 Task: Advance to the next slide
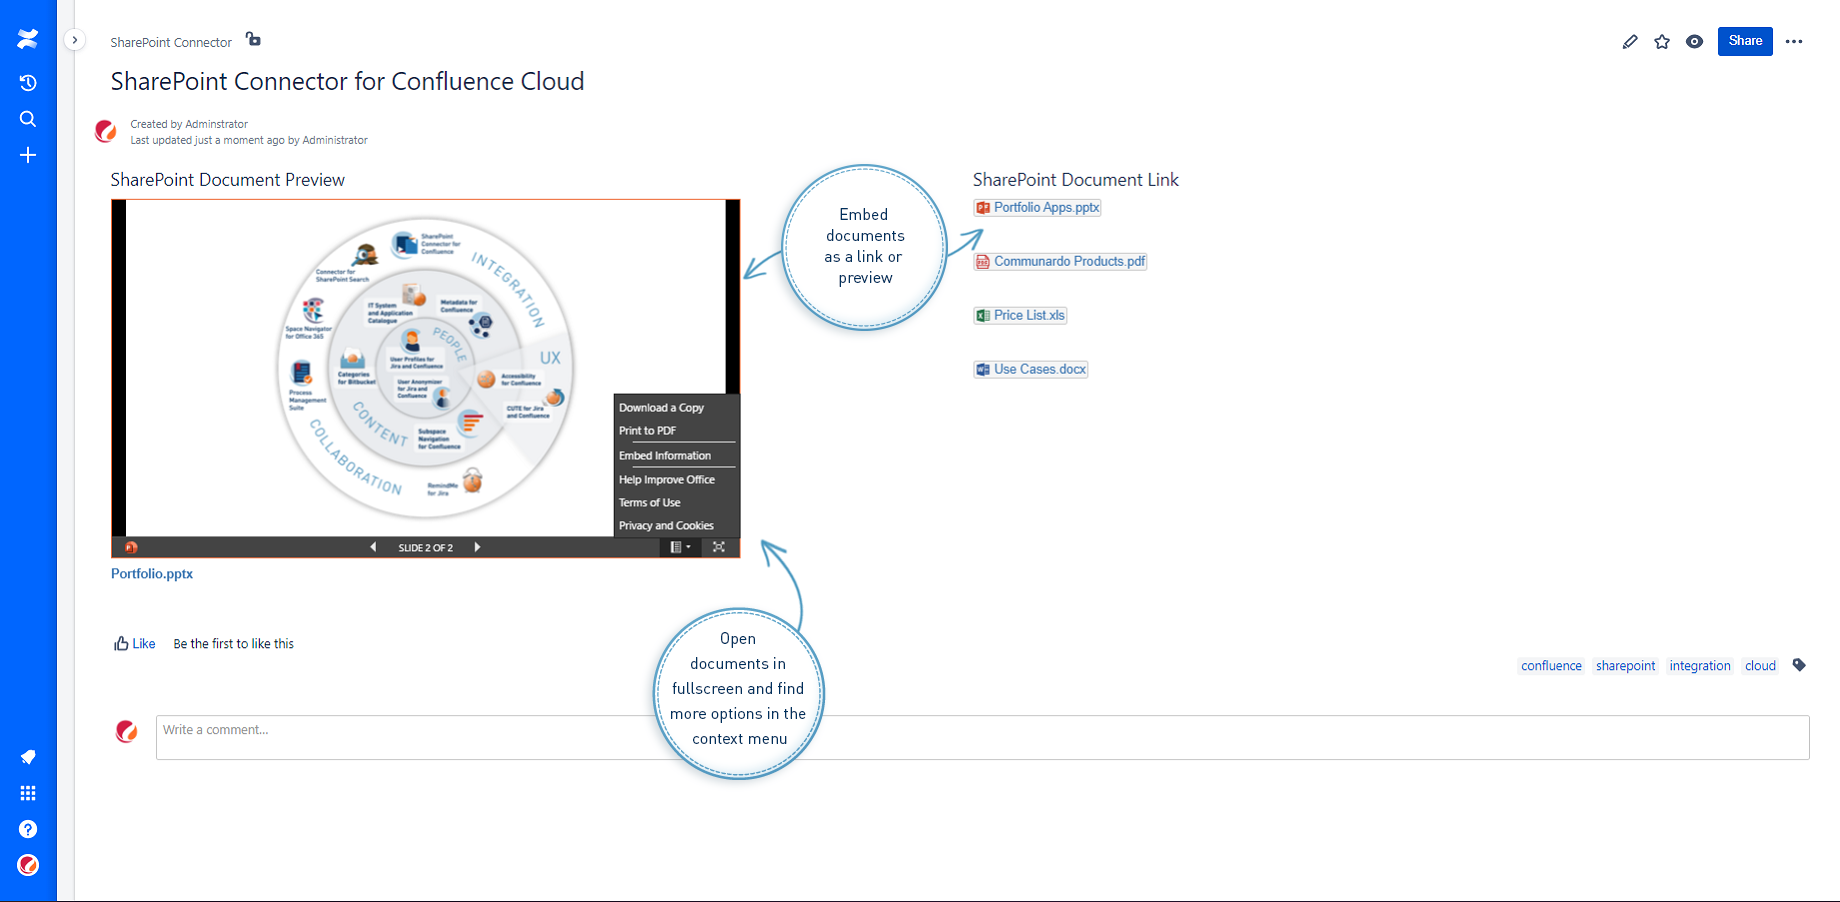(477, 547)
